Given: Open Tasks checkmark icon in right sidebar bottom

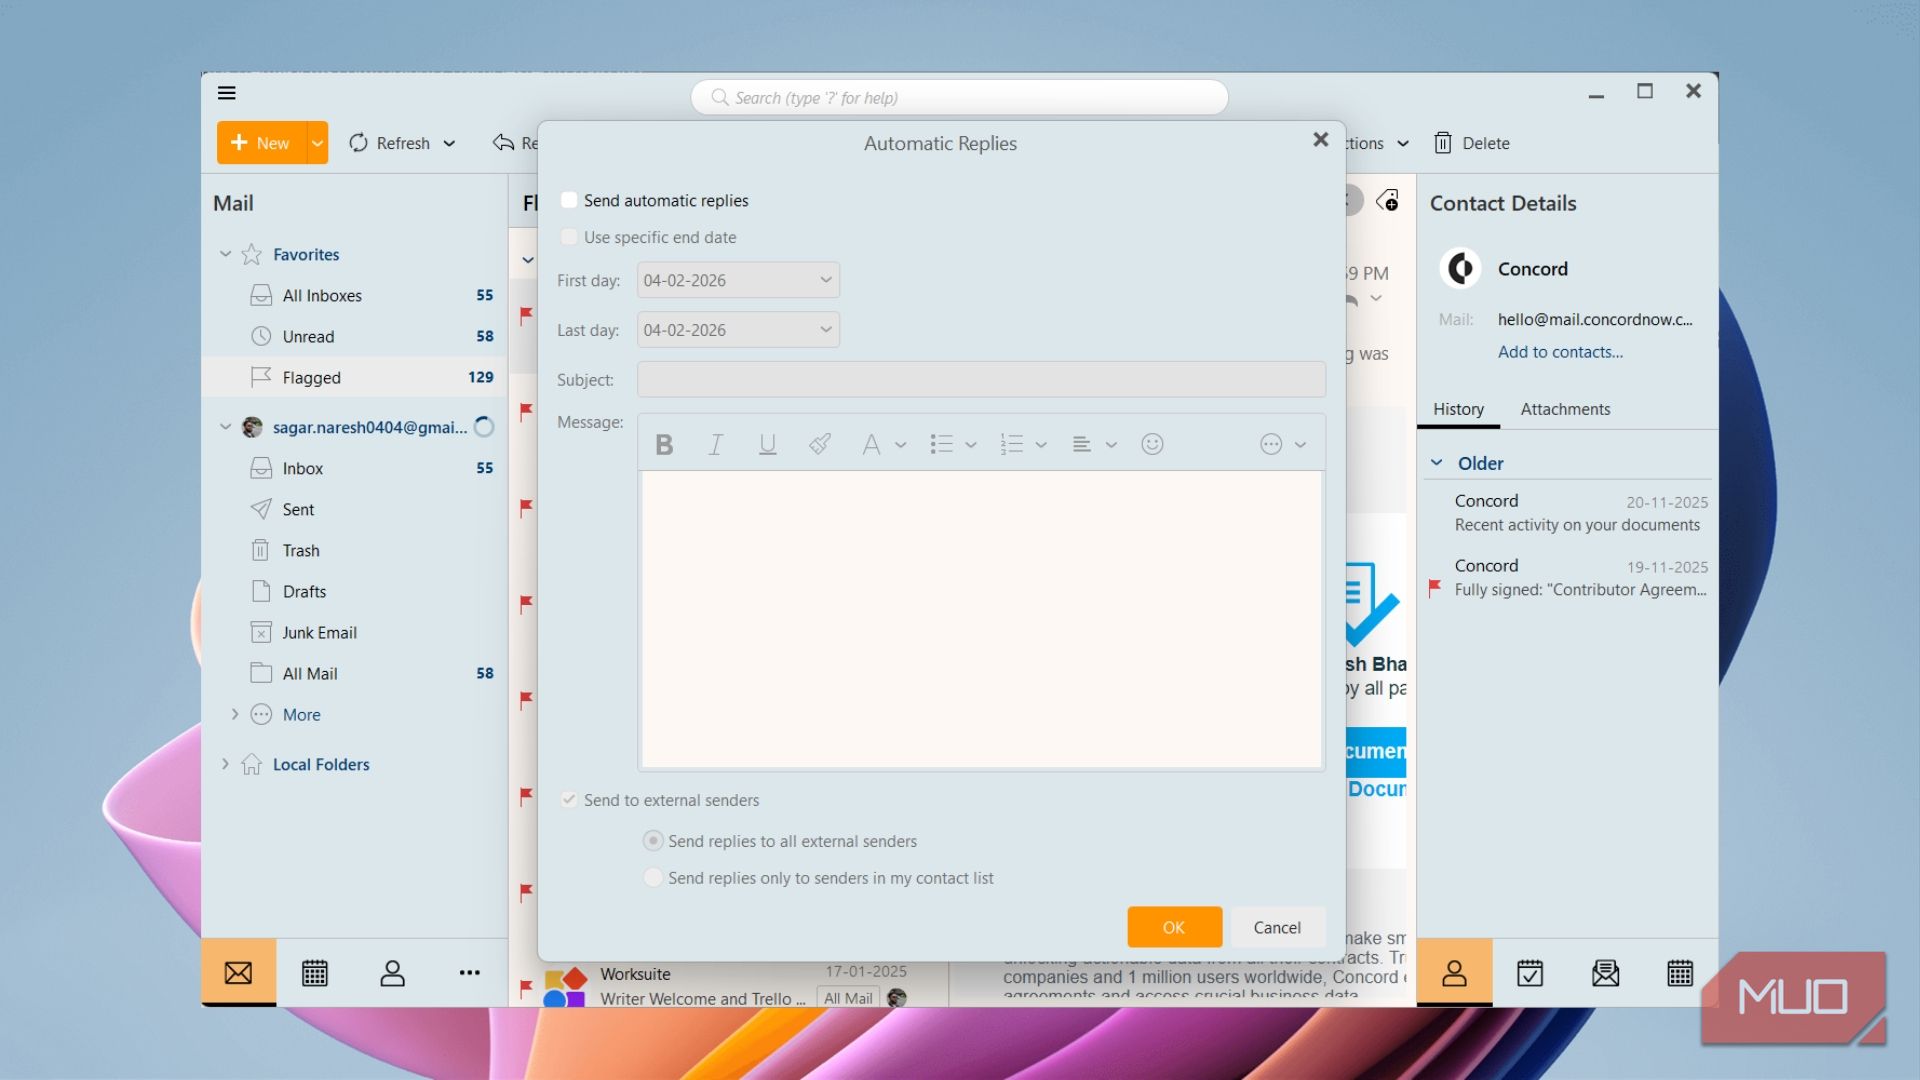Looking at the screenshot, I should [x=1530, y=973].
